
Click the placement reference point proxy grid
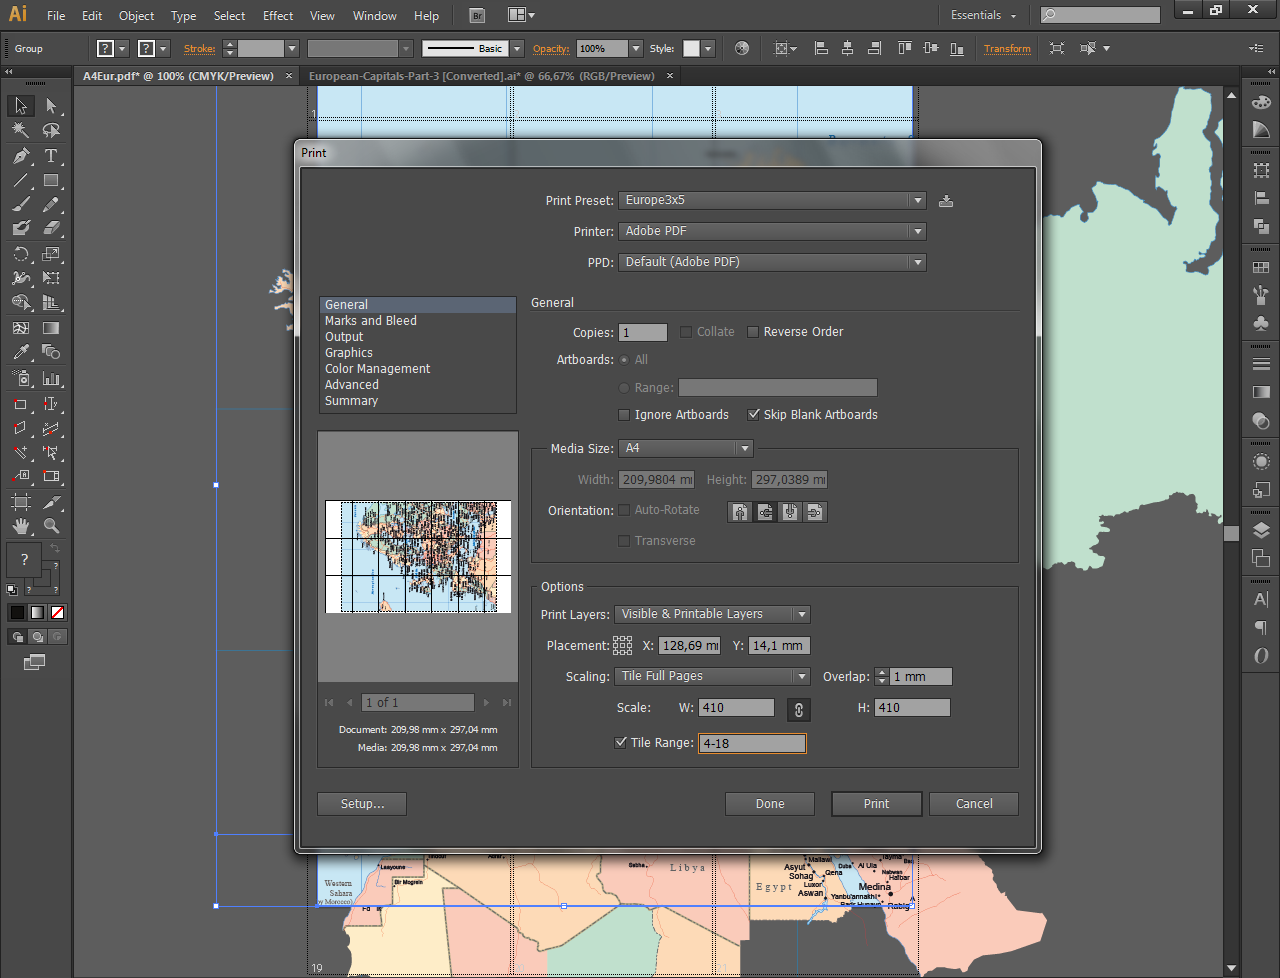click(x=622, y=645)
